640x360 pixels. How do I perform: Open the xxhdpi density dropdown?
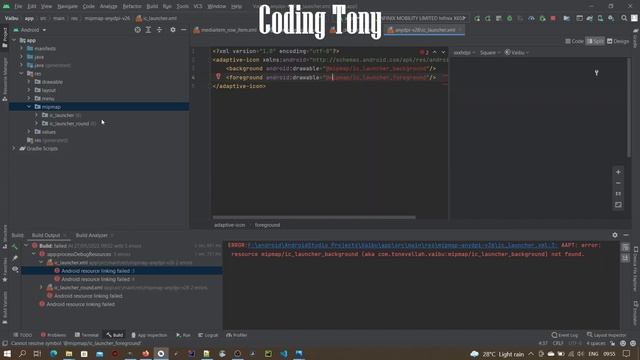(x=464, y=53)
